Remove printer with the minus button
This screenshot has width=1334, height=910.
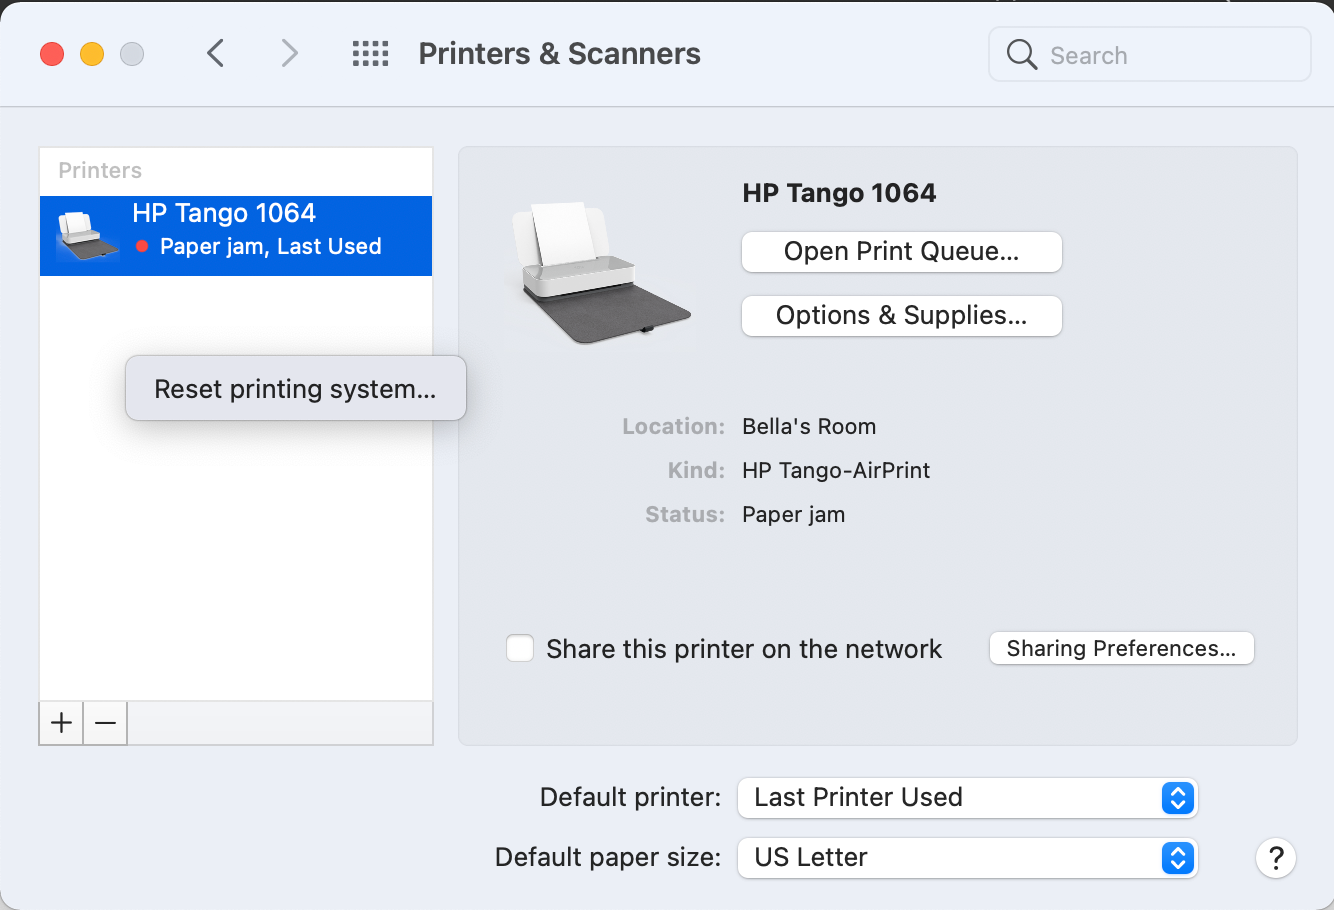[x=105, y=722]
